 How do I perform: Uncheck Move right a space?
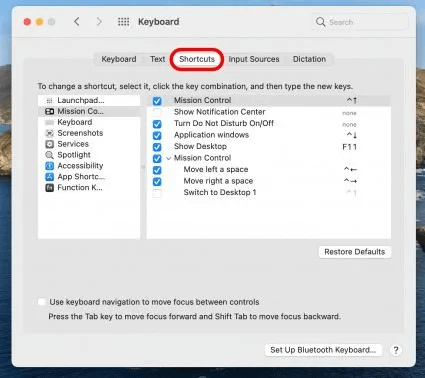(157, 181)
